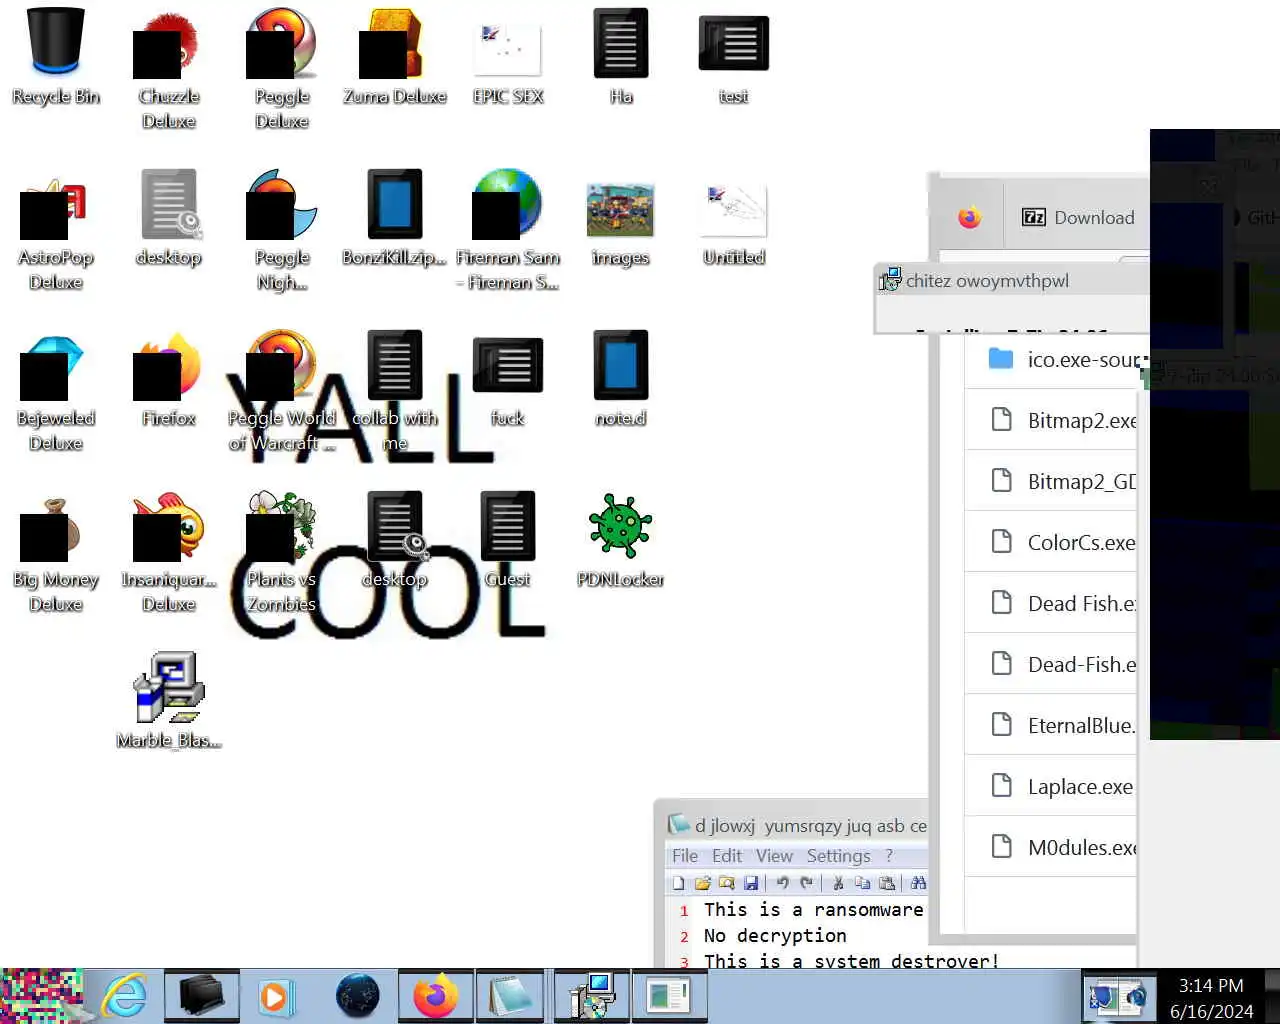Click the Open file folder toolbar icon
Image resolution: width=1280 pixels, height=1024 pixels.
click(702, 883)
